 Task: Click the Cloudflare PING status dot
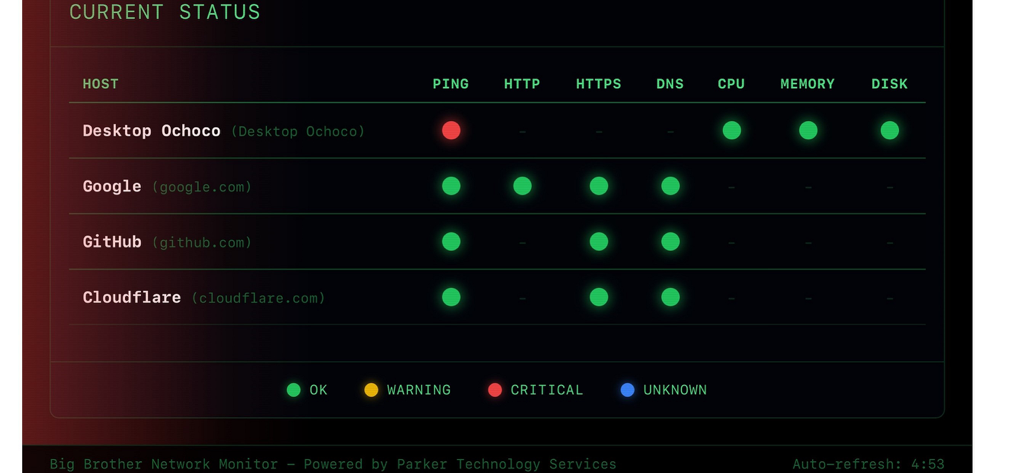tap(451, 297)
